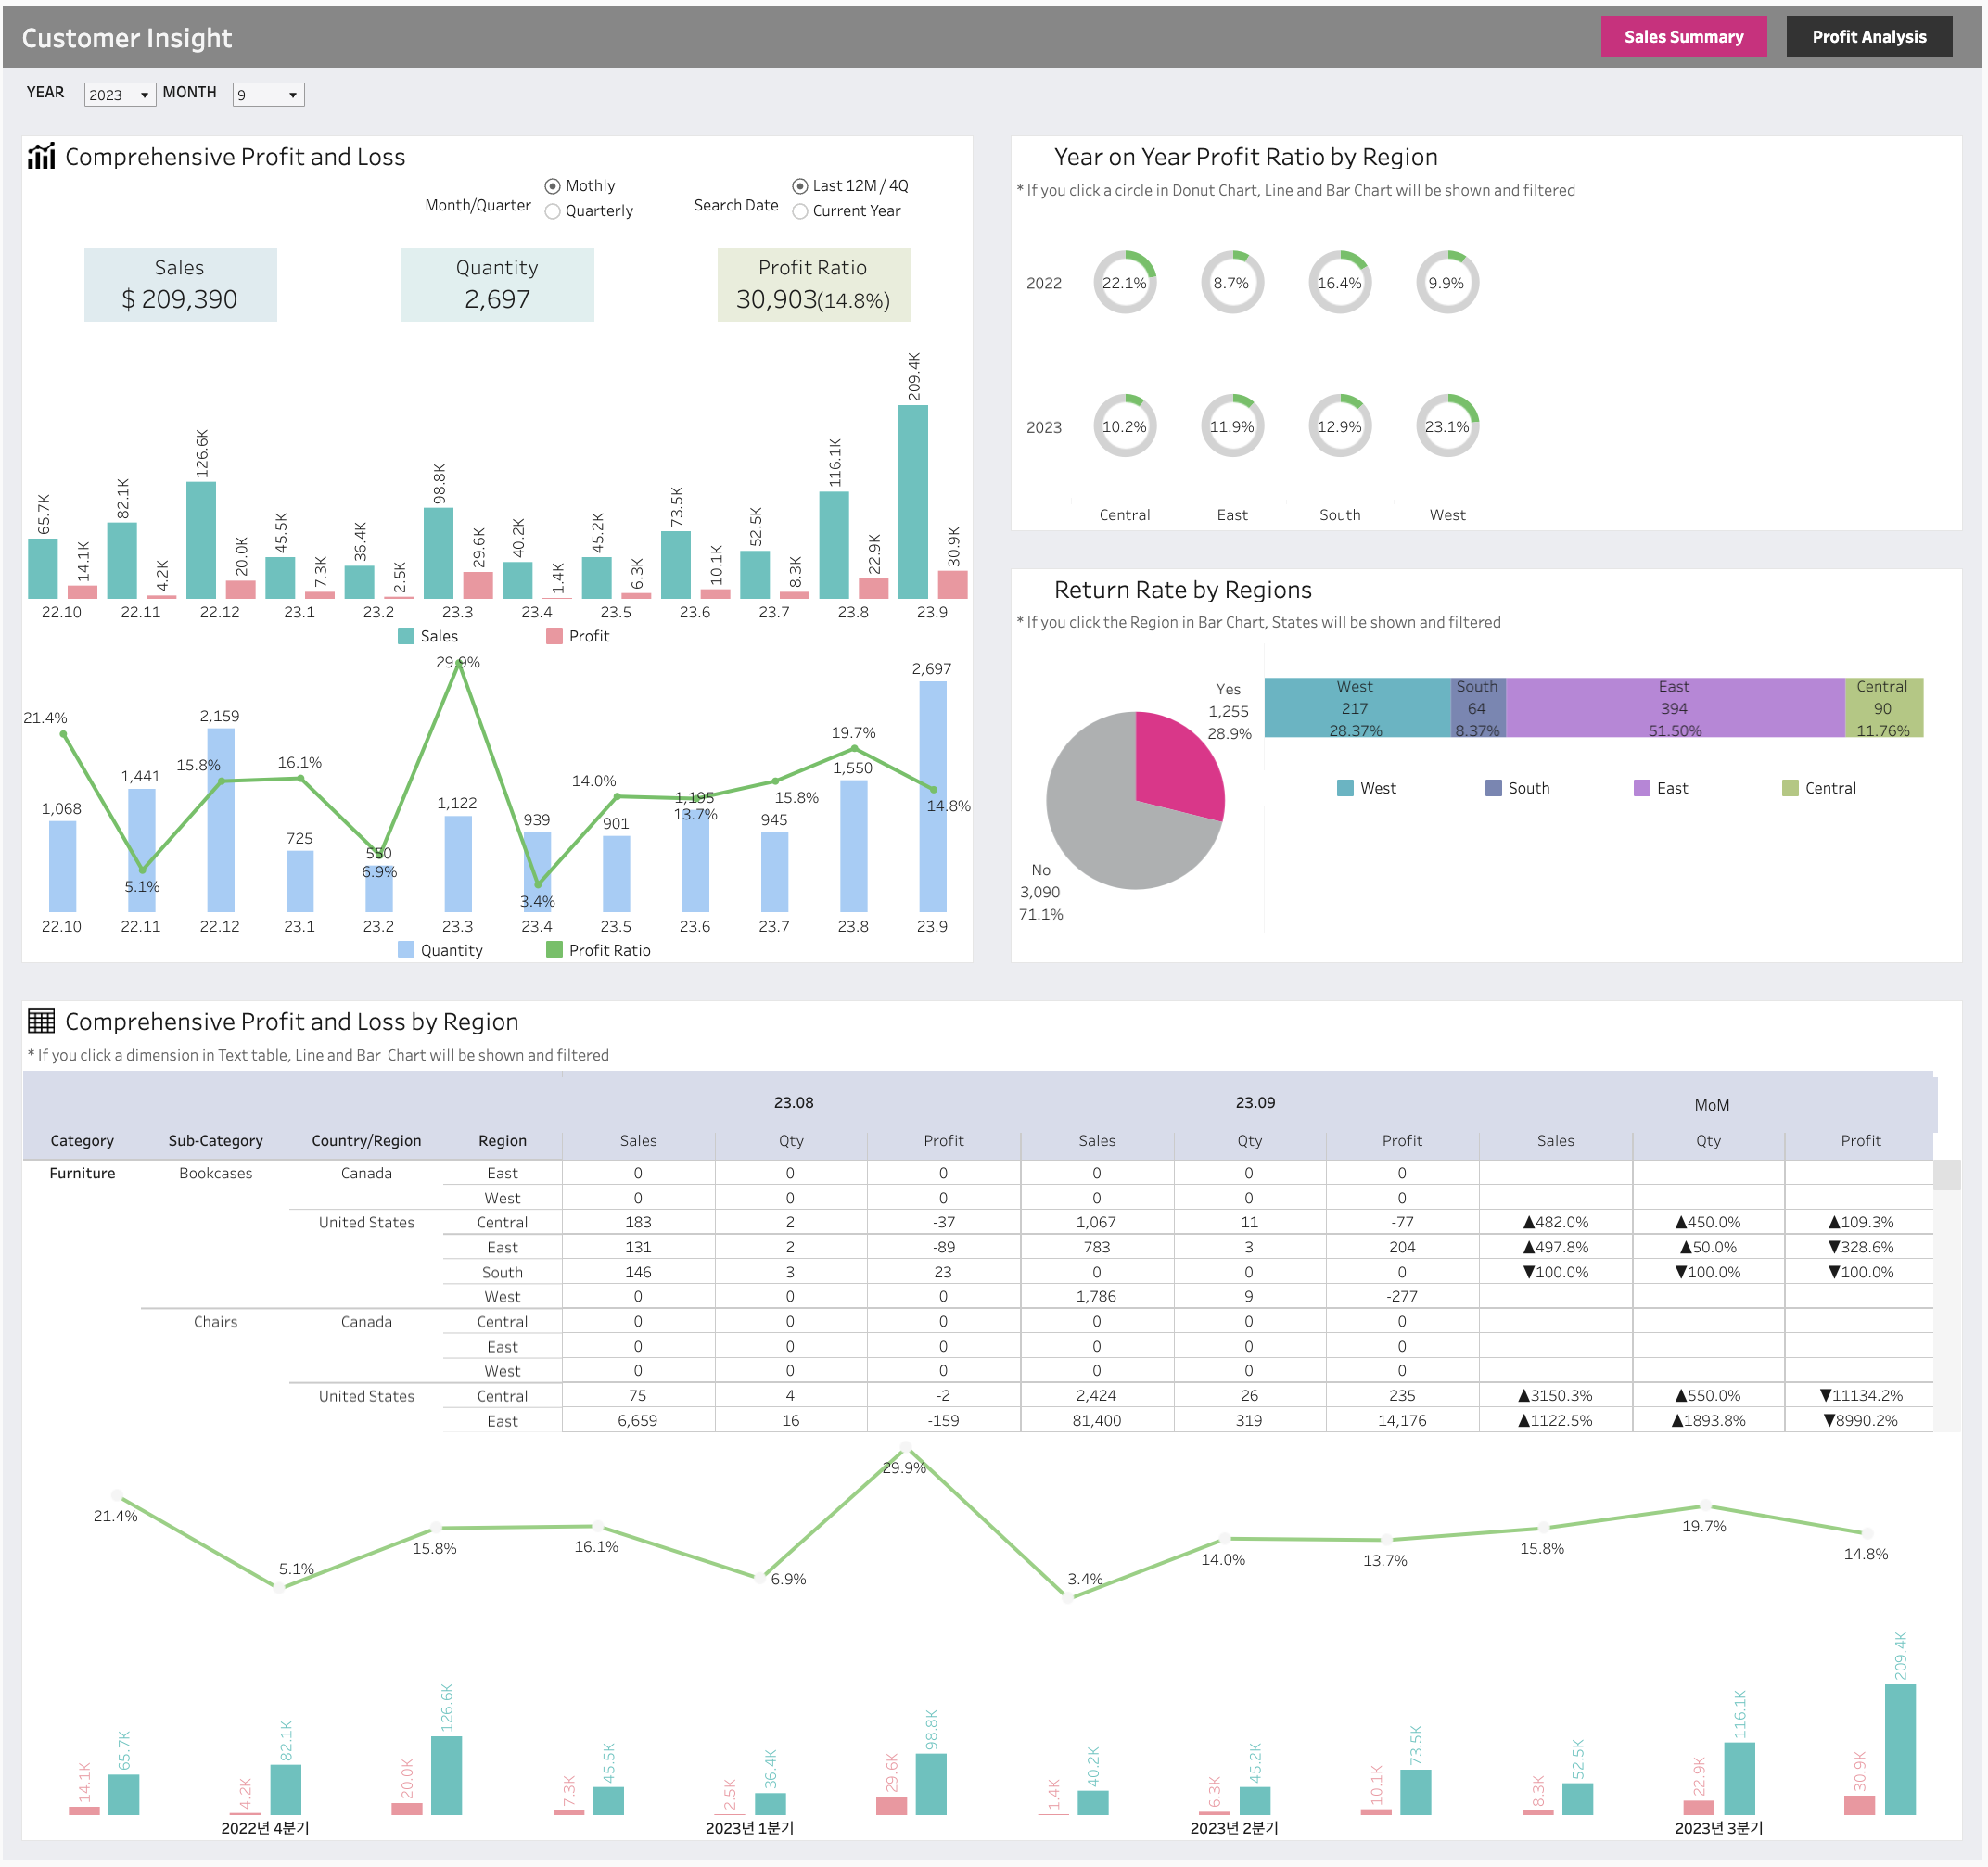Click the East segment in return rate bar
1988x1867 pixels.
[x=1674, y=708]
